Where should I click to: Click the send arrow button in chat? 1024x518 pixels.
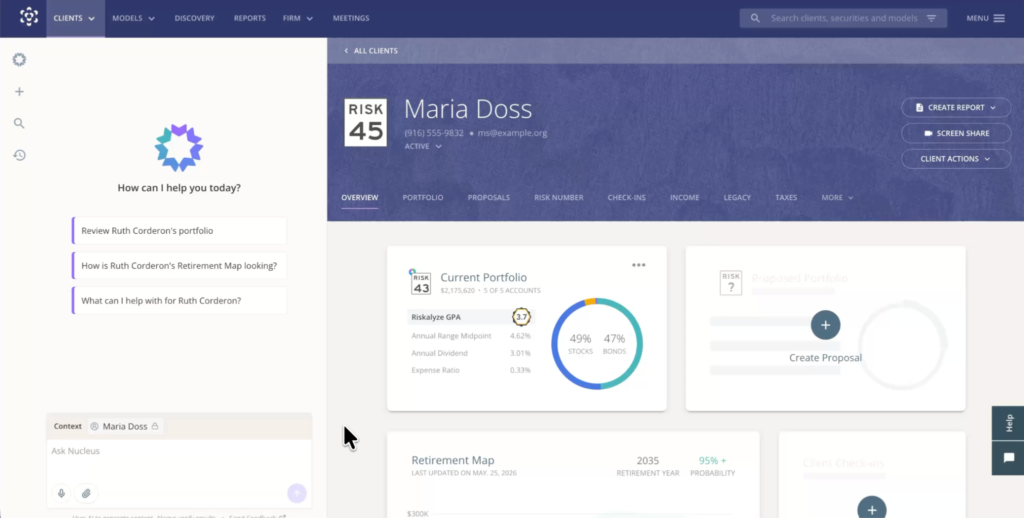296,493
